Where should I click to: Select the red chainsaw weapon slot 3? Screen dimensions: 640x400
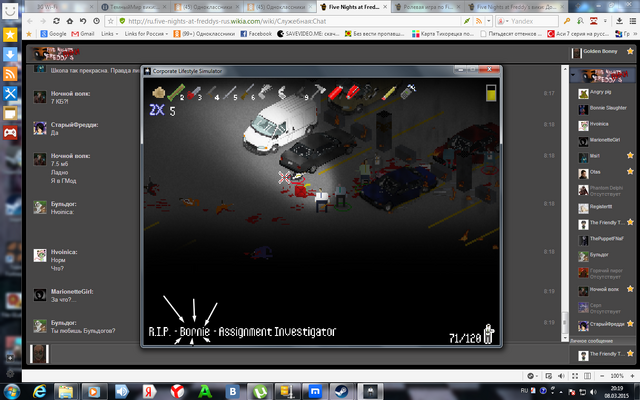(194, 93)
